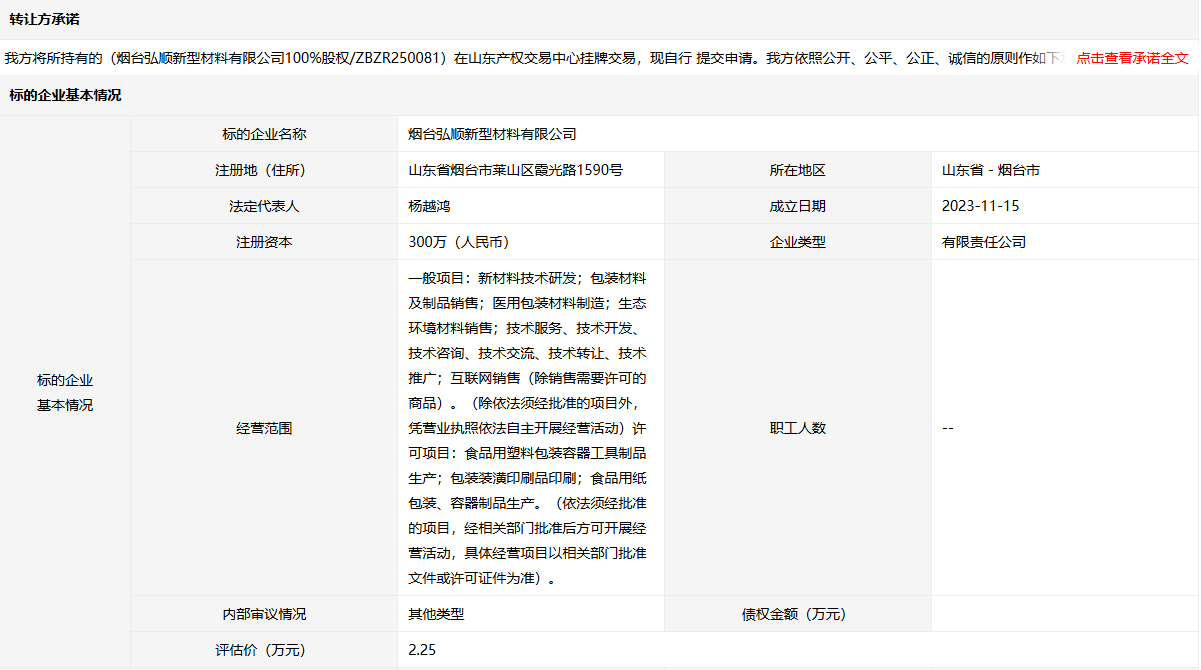
Task: Select the 内部审议情况 value 其他类型
Action: [437, 614]
